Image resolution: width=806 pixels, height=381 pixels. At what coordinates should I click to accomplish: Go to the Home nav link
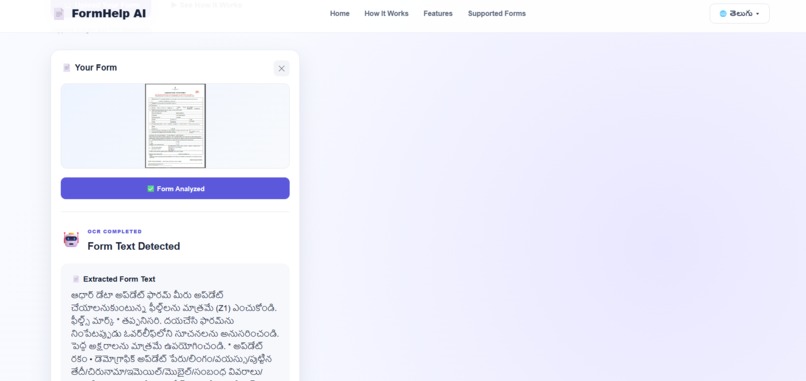pyautogui.click(x=340, y=14)
